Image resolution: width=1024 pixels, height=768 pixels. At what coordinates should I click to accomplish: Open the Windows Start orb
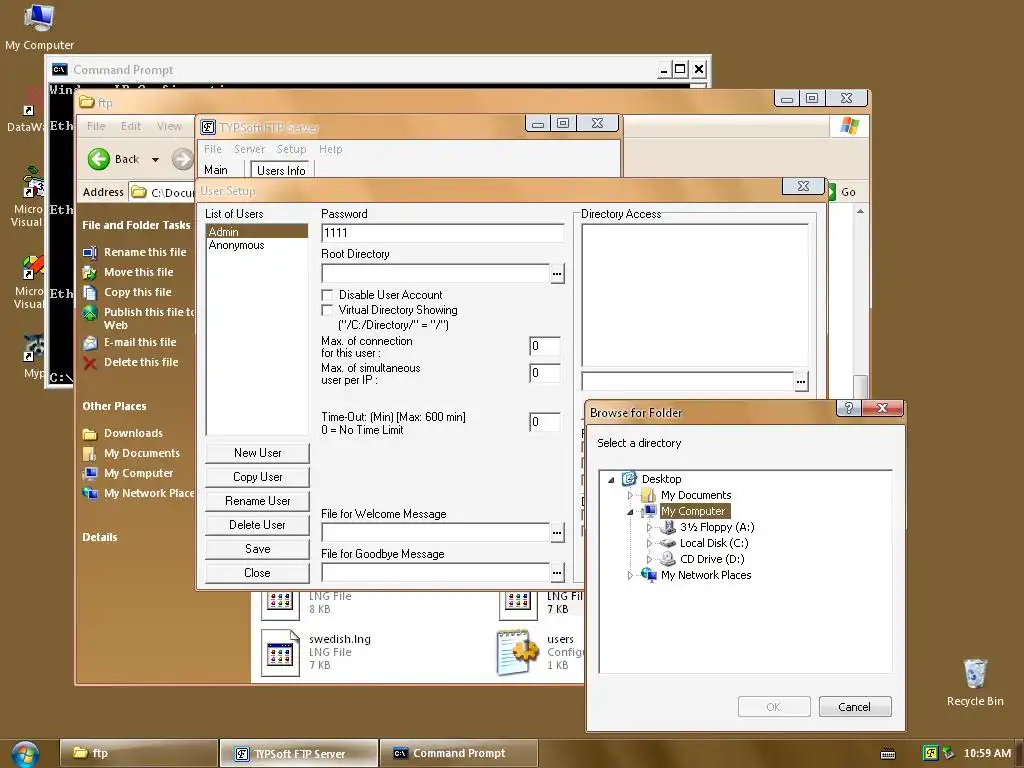pos(25,754)
